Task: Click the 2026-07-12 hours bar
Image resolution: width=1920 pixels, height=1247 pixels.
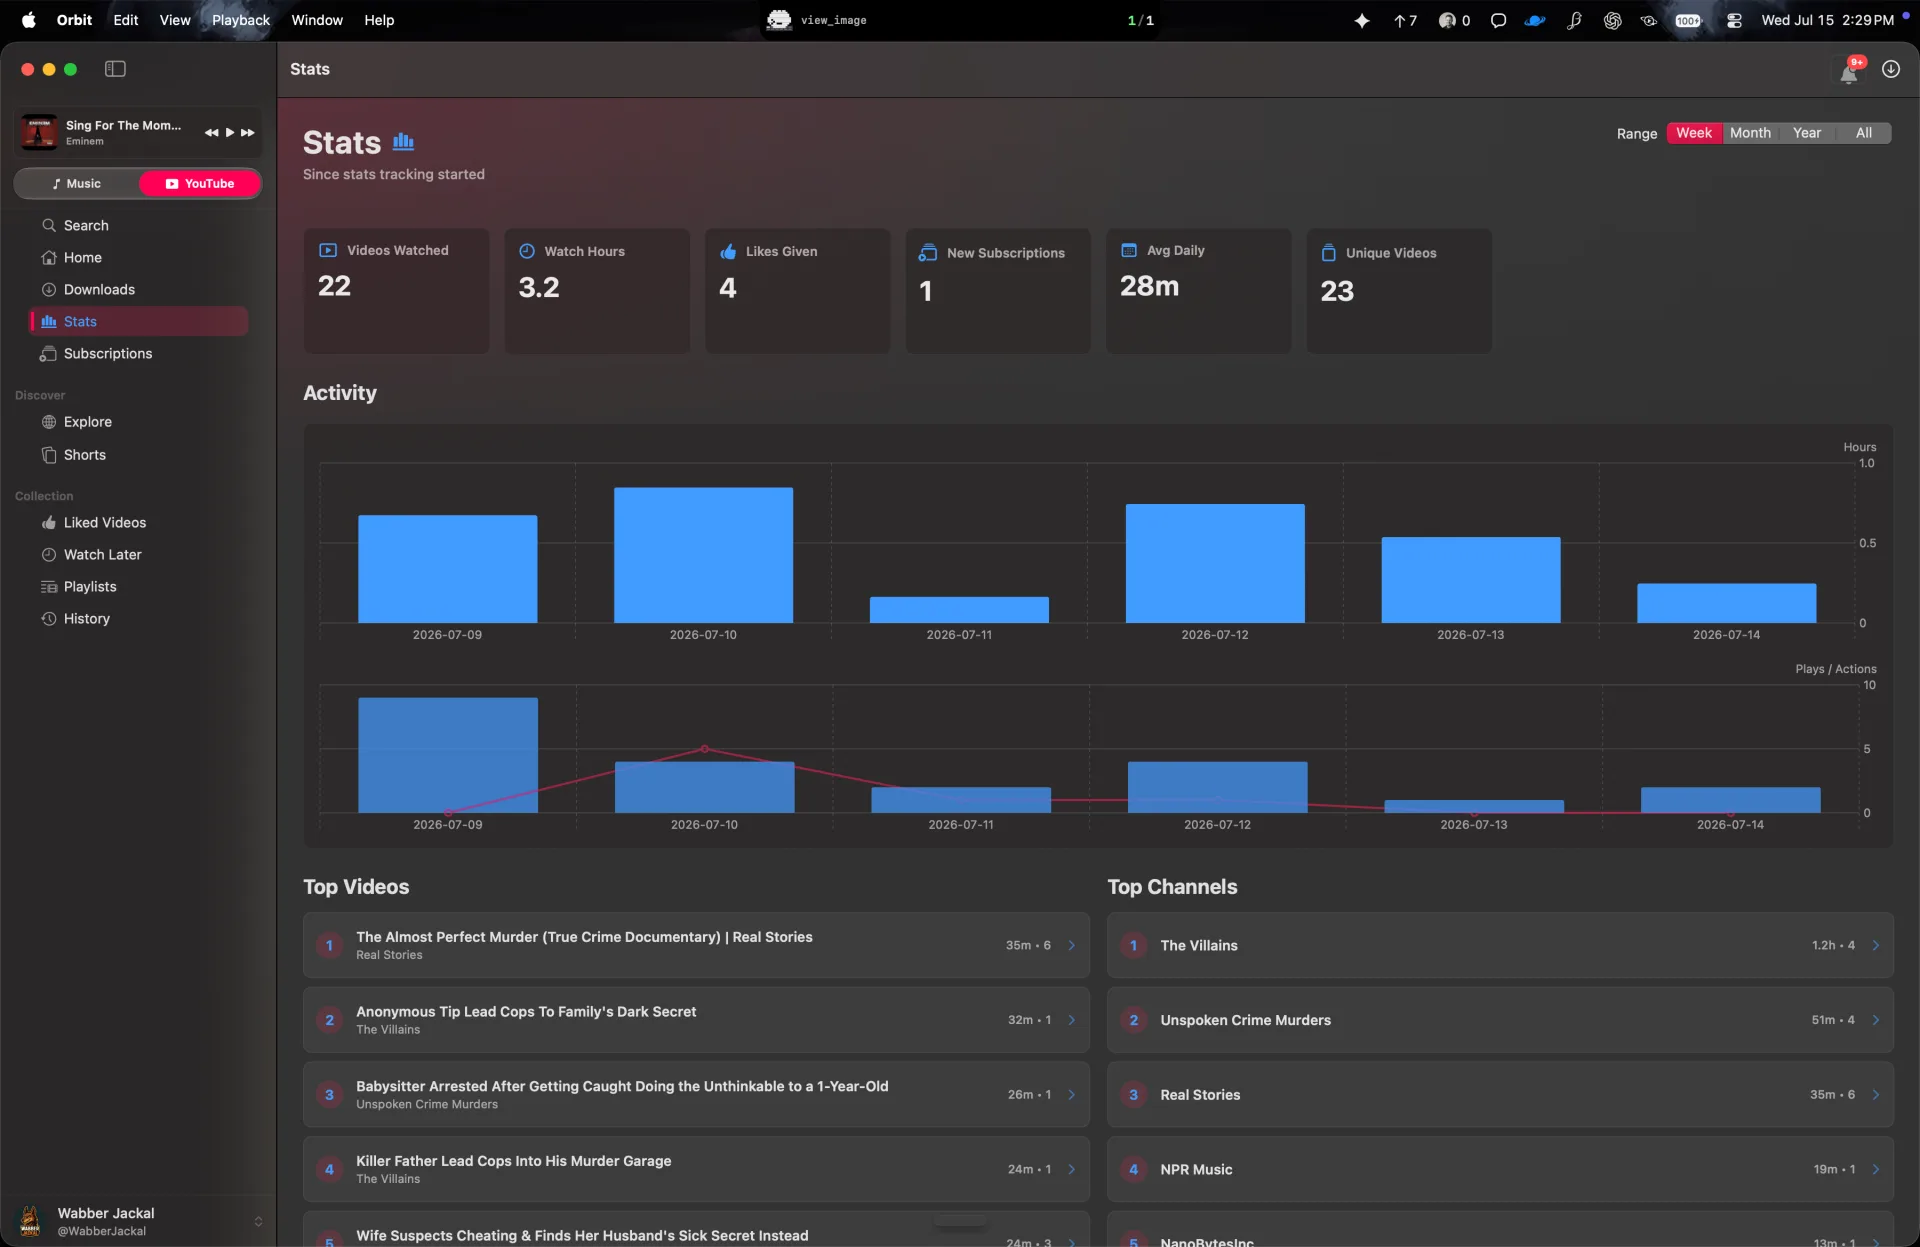Action: coord(1215,564)
